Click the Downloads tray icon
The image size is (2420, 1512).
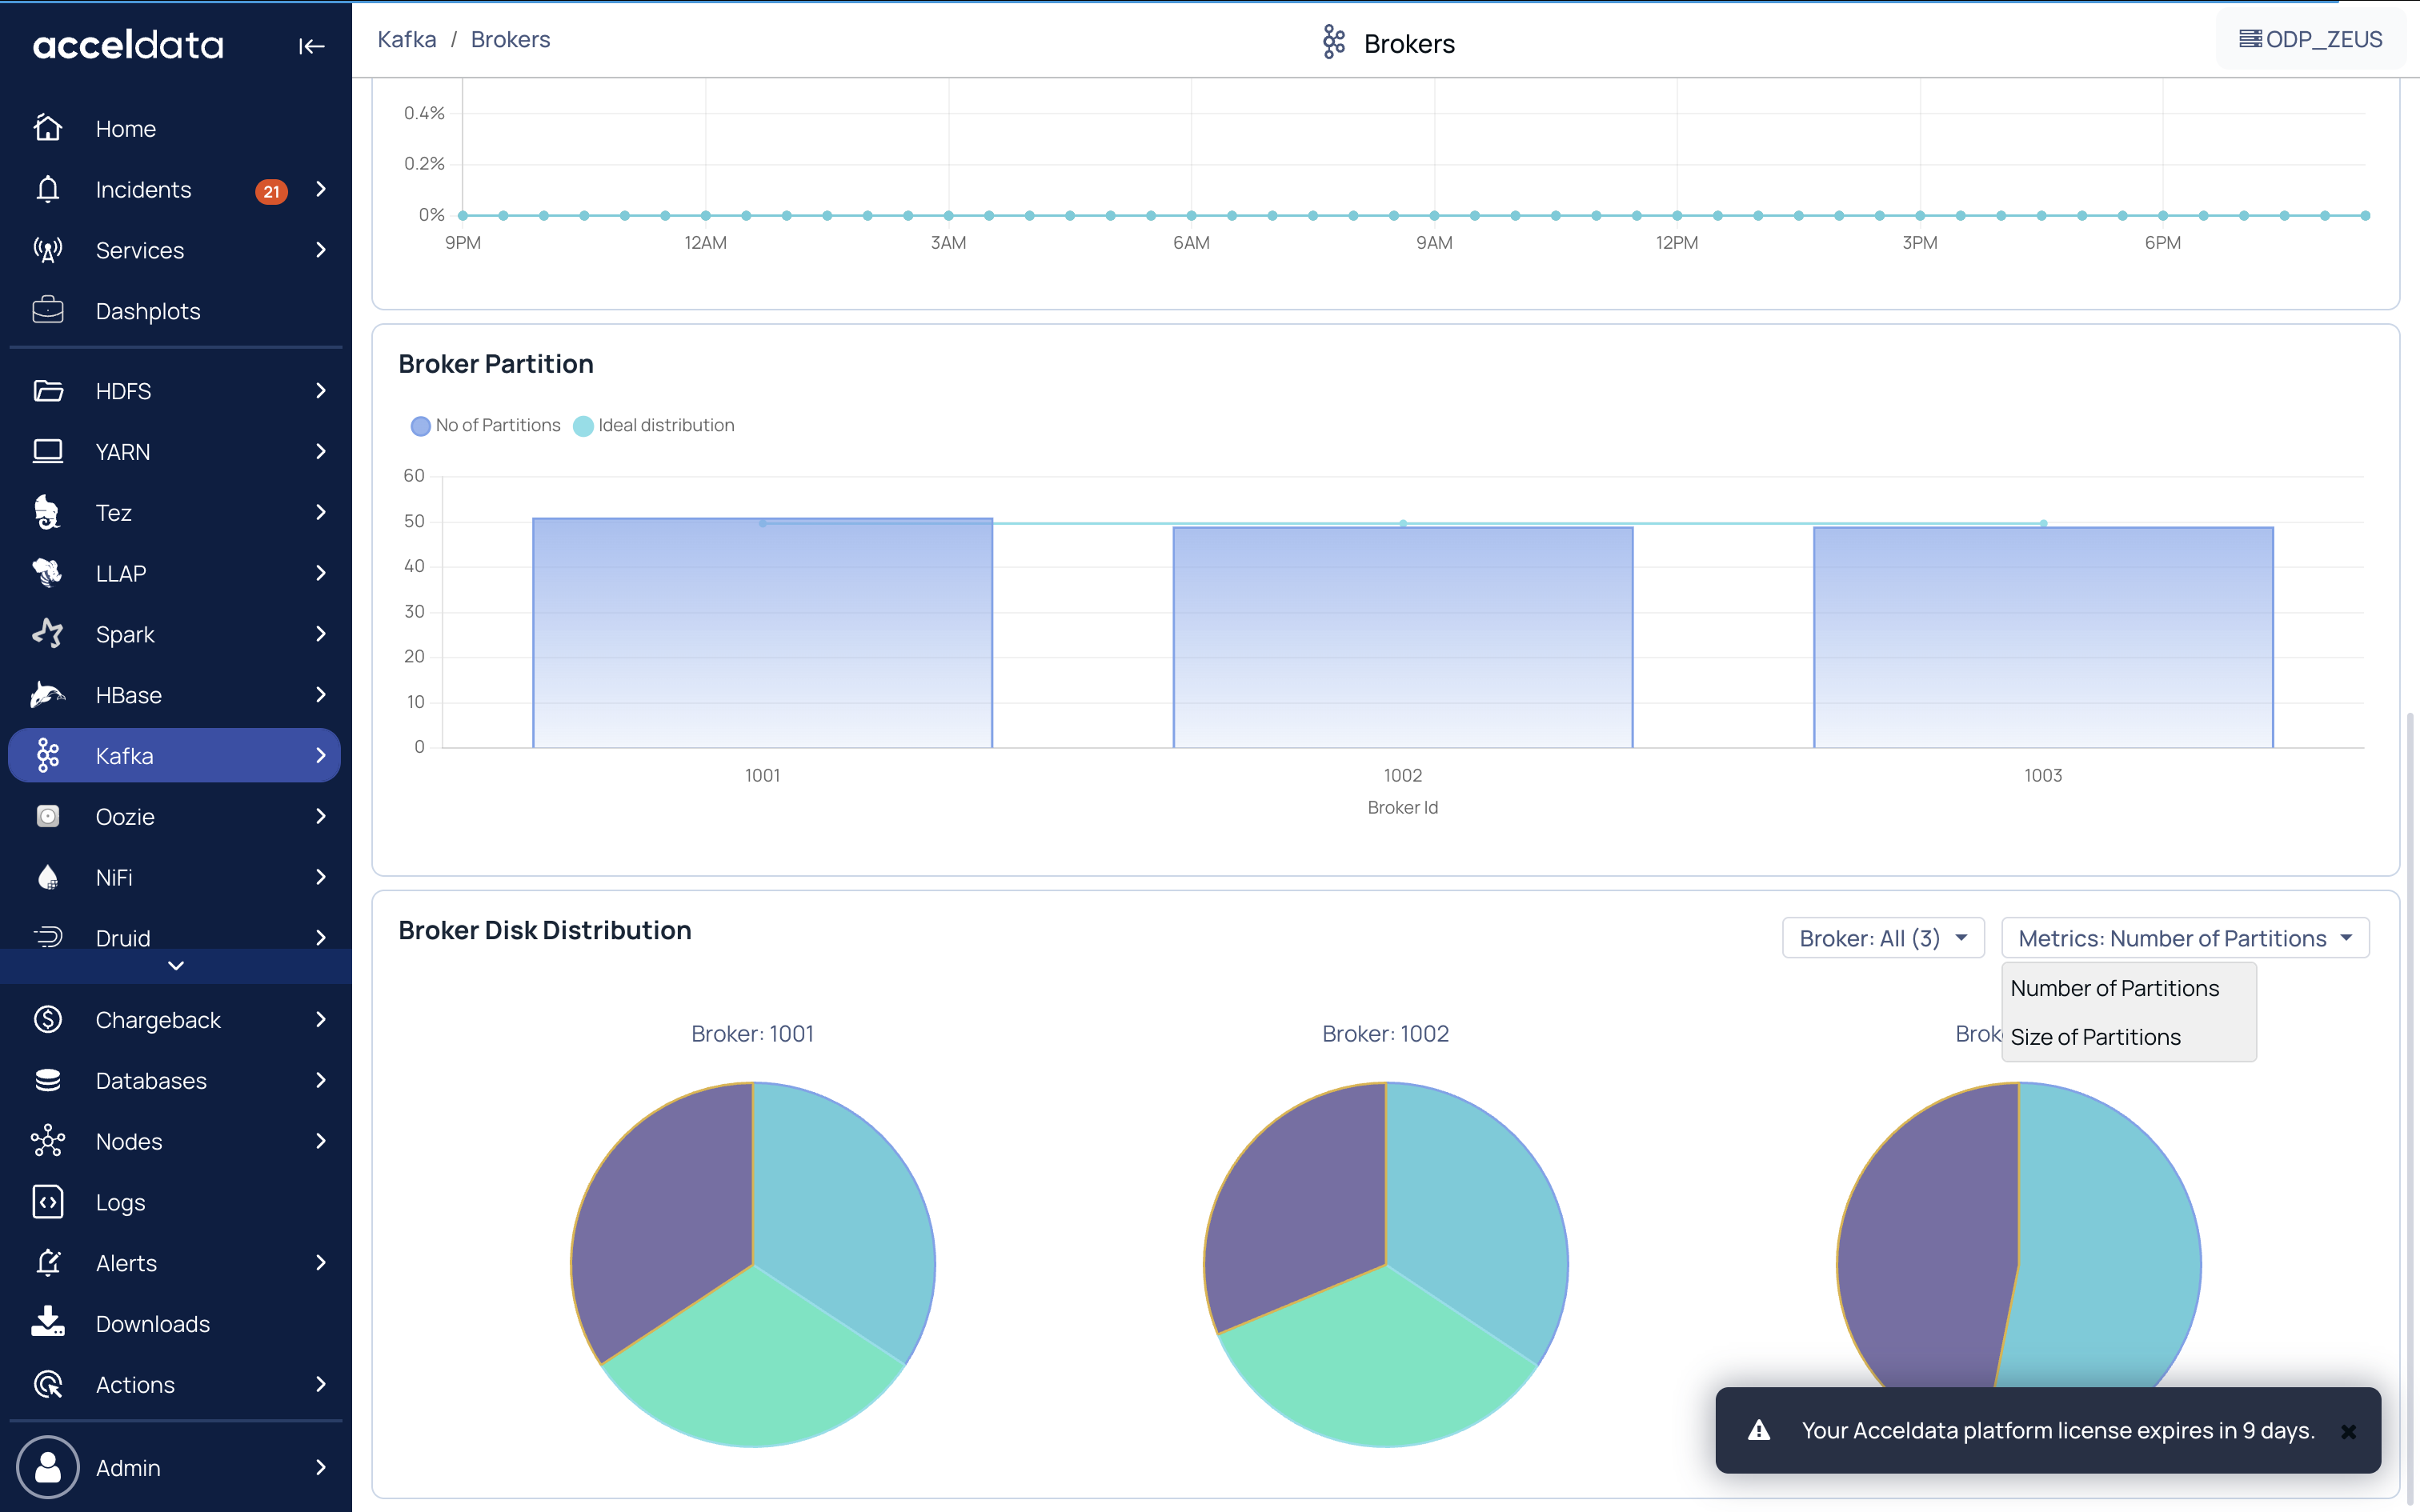[48, 1322]
